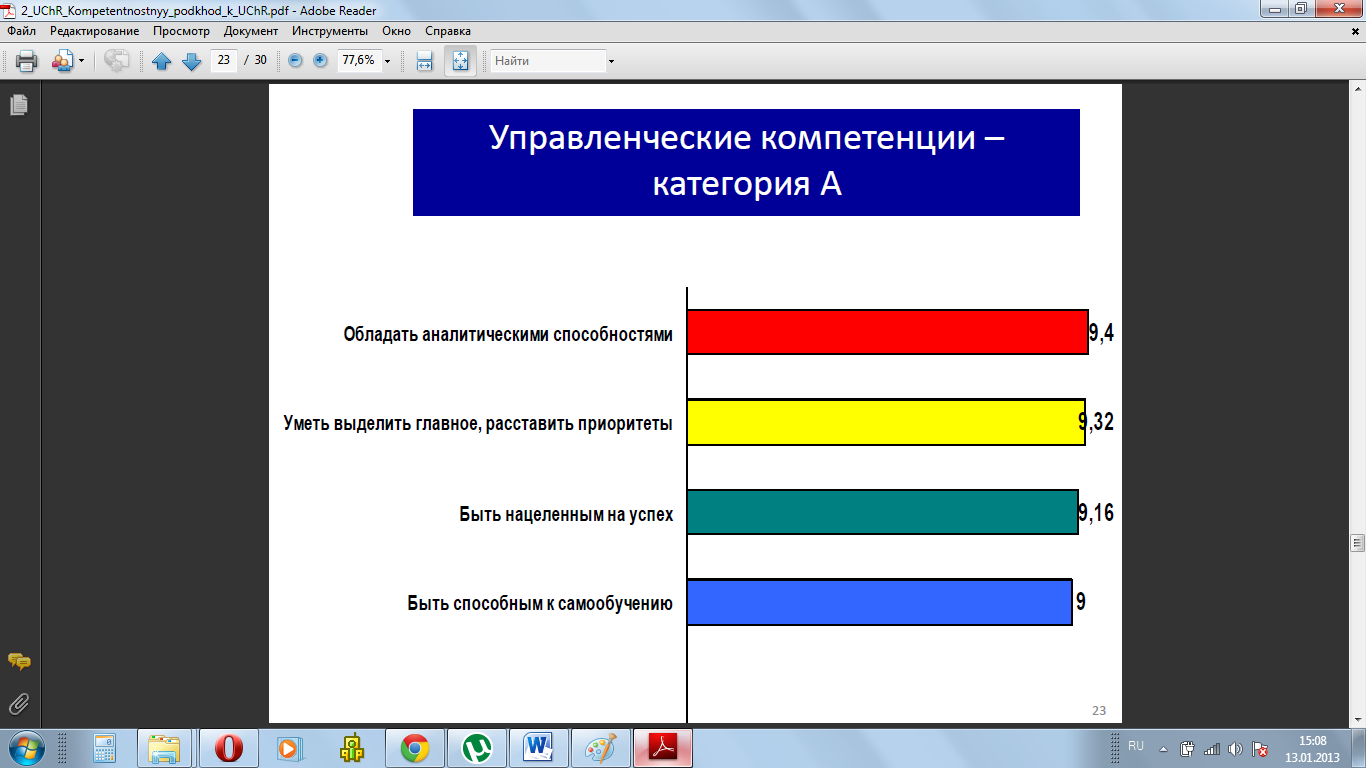Zoom out with the minus button
Image resolution: width=1366 pixels, height=768 pixels.
(295, 61)
